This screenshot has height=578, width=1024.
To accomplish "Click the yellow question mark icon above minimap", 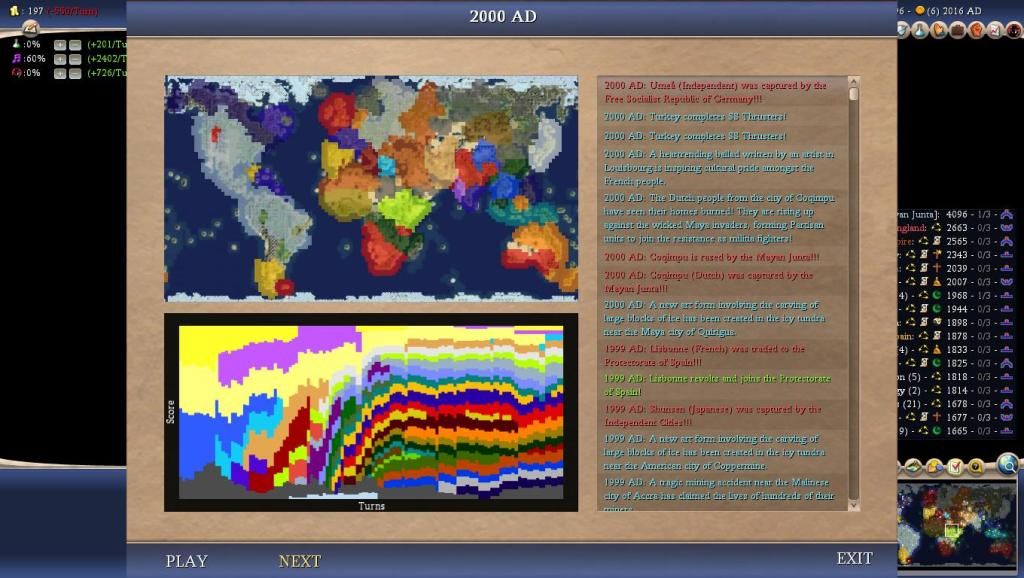I will click(976, 466).
